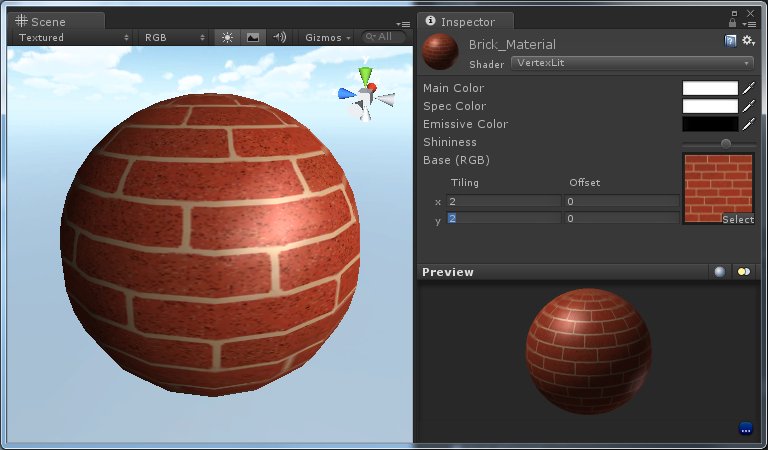
Task: Click the Shininess label
Action: coord(450,142)
